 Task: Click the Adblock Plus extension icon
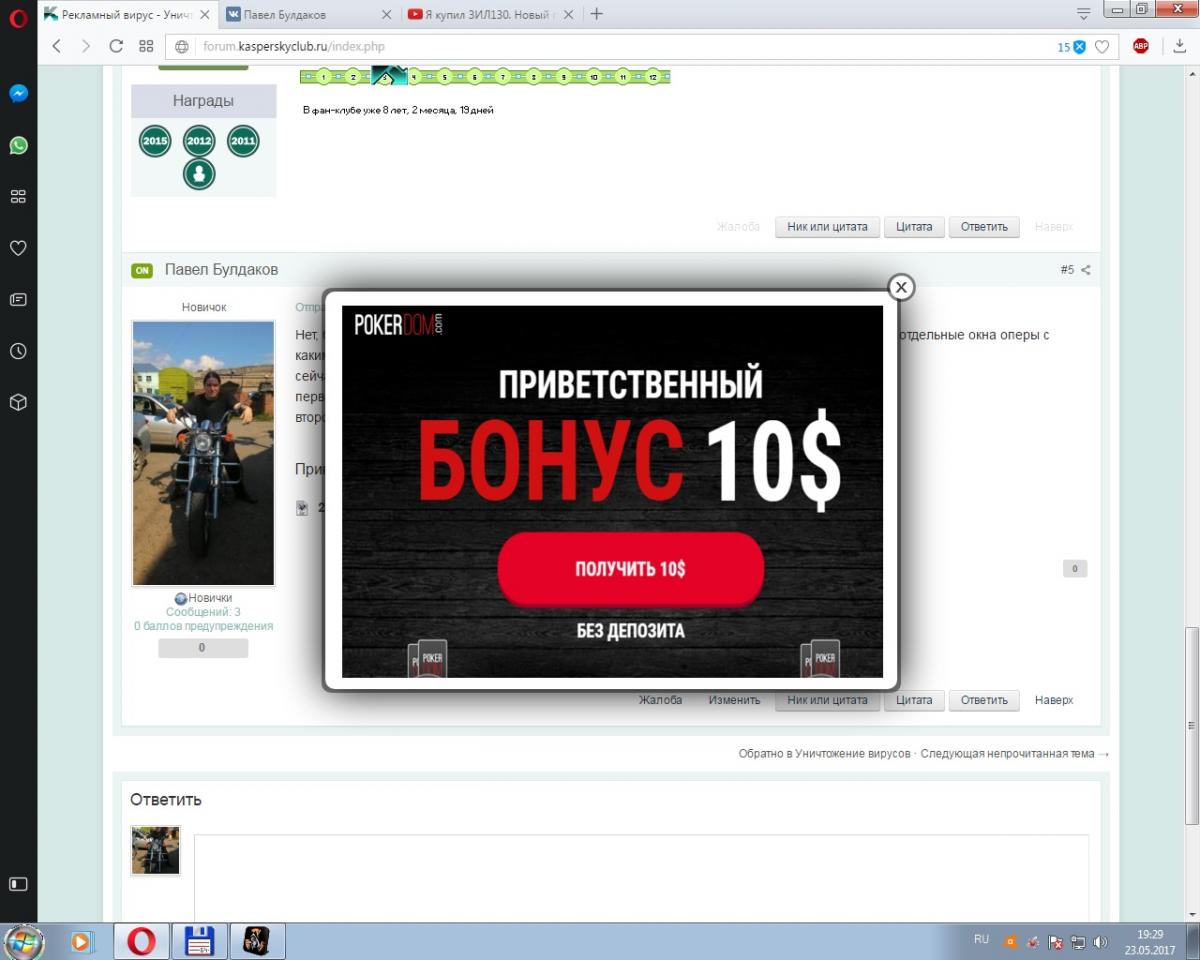(1140, 46)
